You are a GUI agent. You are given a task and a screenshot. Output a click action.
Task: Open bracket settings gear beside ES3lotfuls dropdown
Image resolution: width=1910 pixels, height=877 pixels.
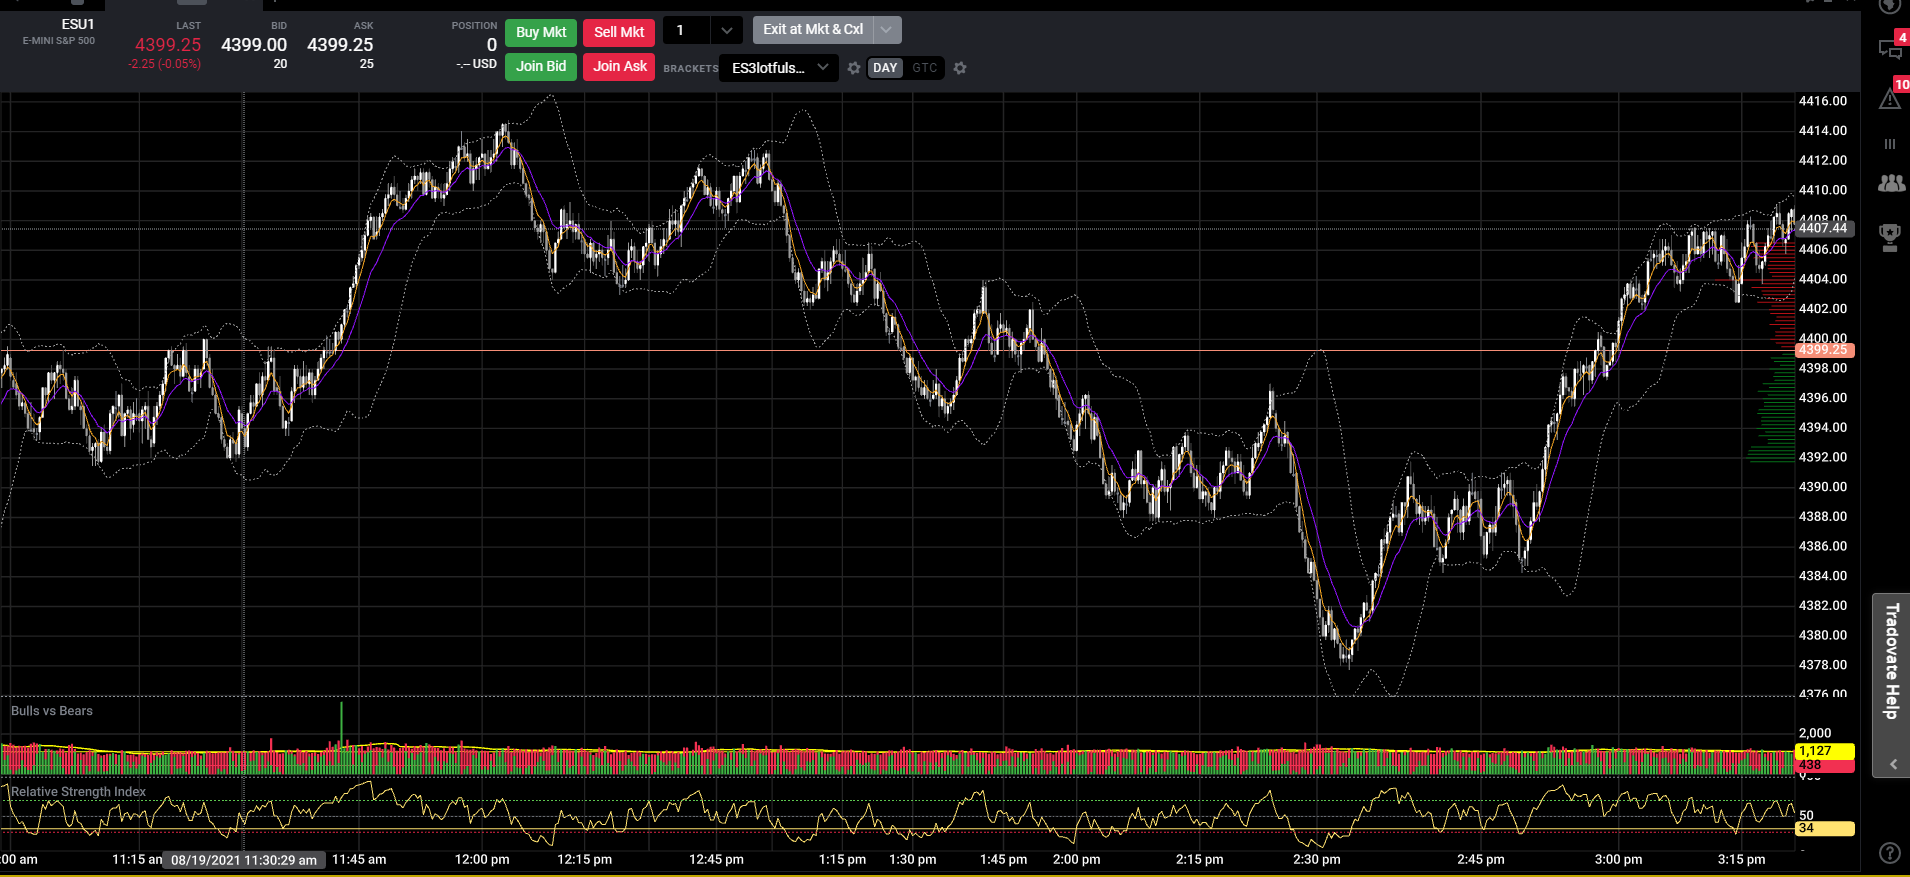click(854, 68)
